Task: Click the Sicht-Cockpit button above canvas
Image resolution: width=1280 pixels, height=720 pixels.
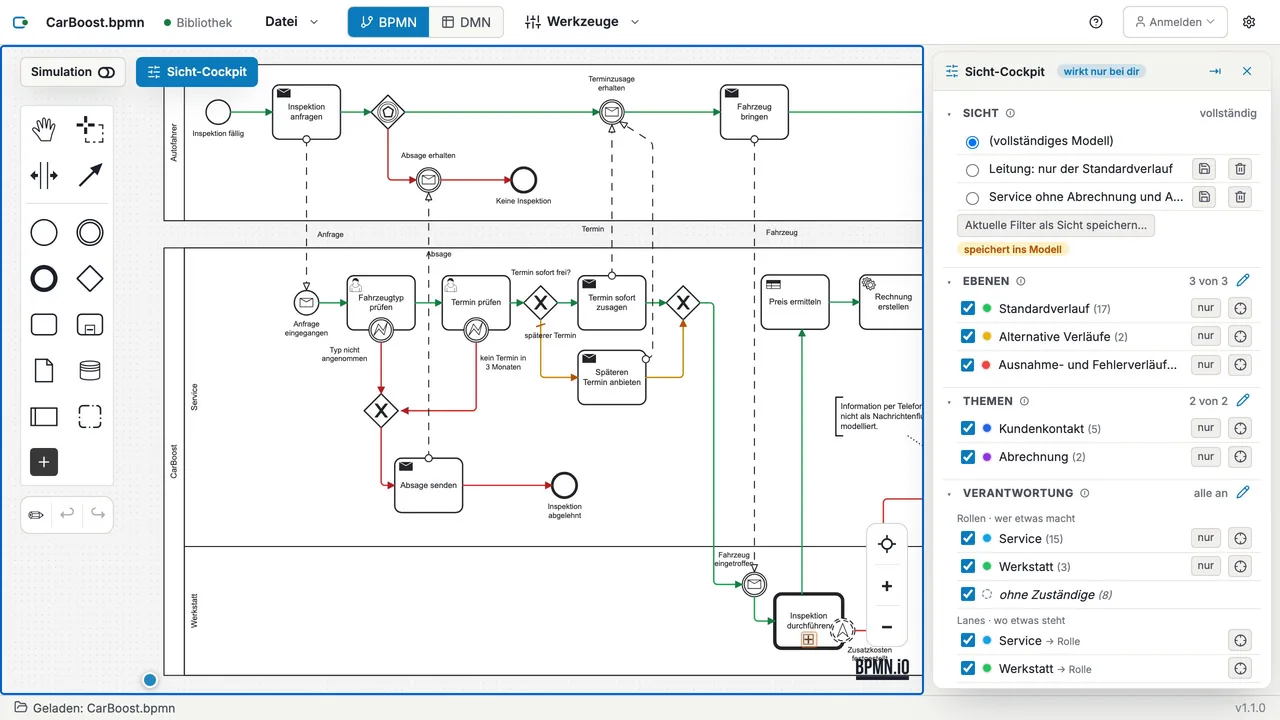Action: pyautogui.click(x=197, y=72)
